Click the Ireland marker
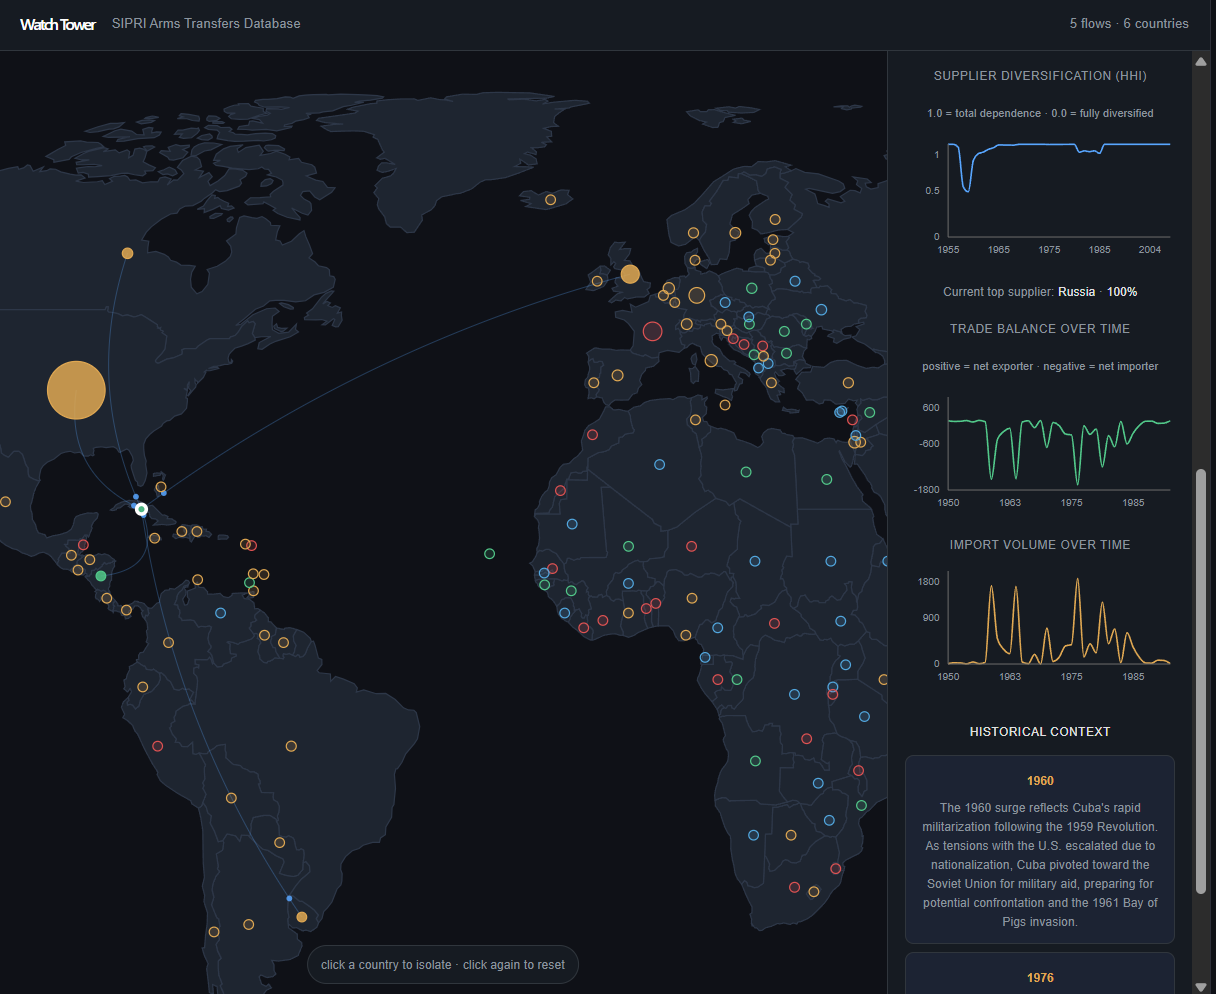 [x=597, y=281]
